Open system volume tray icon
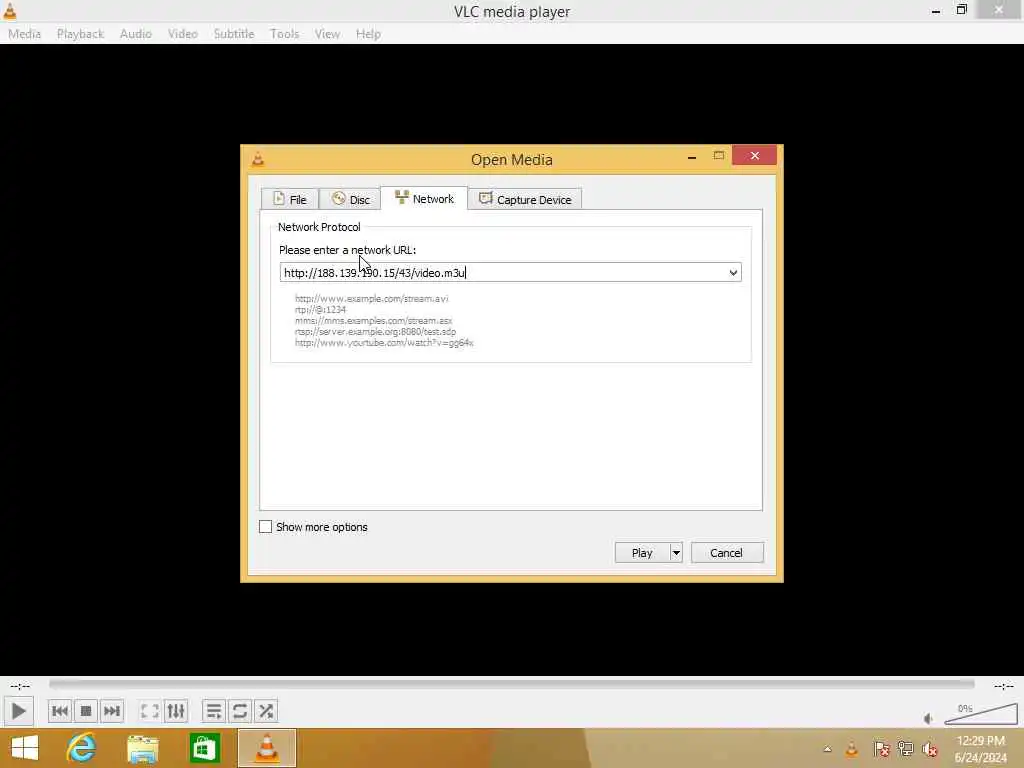This screenshot has height=768, width=1024. click(x=930, y=749)
